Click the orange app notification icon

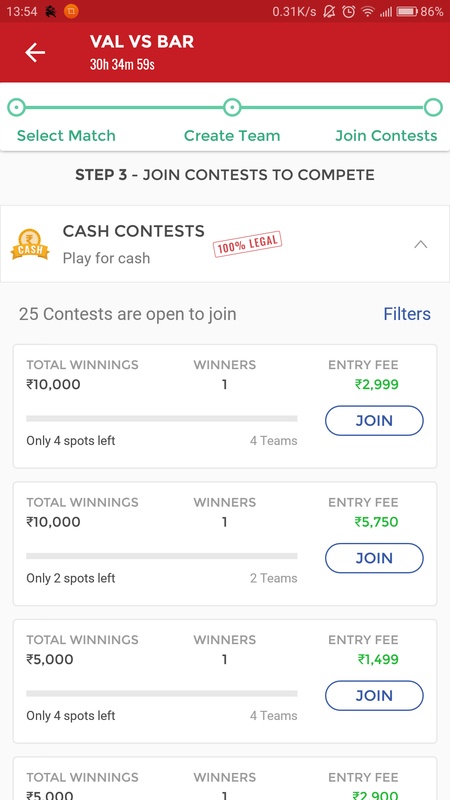pos(71,11)
